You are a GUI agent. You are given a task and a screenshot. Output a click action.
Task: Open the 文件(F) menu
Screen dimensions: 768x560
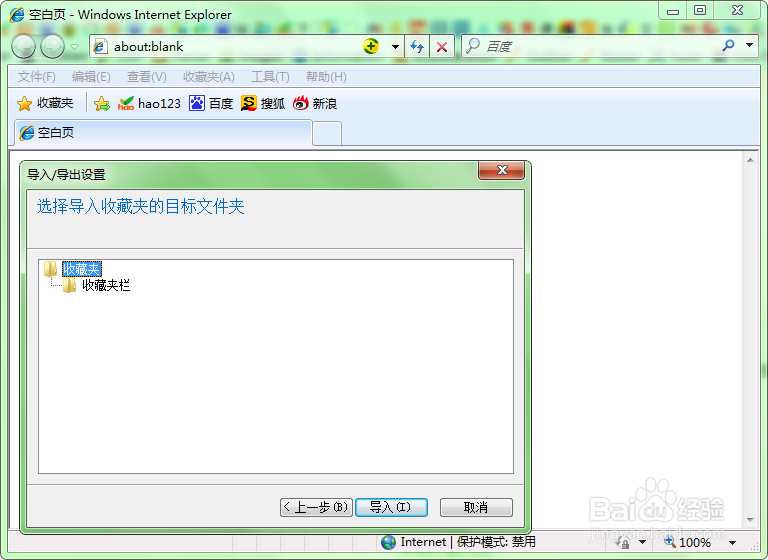coord(37,77)
